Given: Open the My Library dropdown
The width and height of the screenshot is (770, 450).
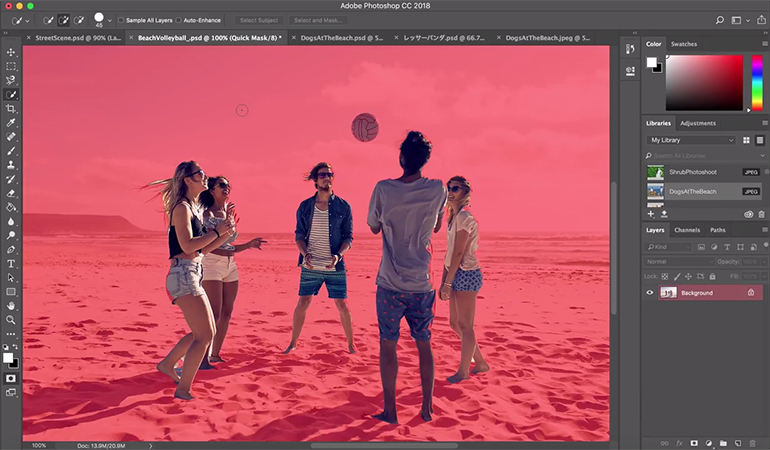Looking at the screenshot, I should (x=691, y=140).
